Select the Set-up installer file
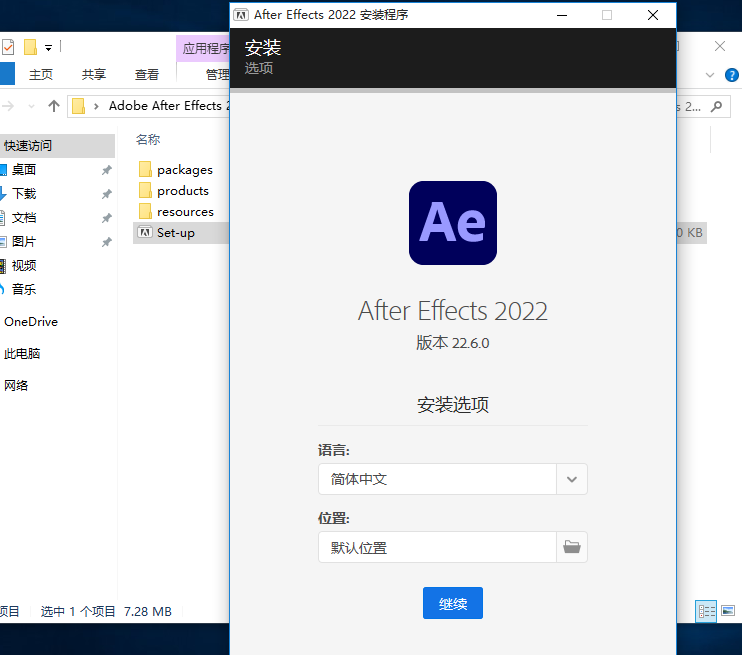 click(176, 233)
